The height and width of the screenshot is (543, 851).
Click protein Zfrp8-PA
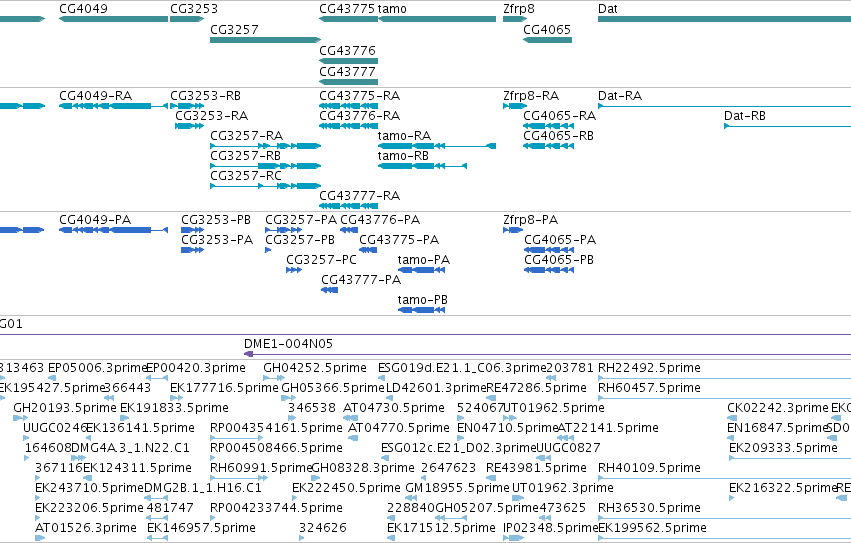(513, 230)
